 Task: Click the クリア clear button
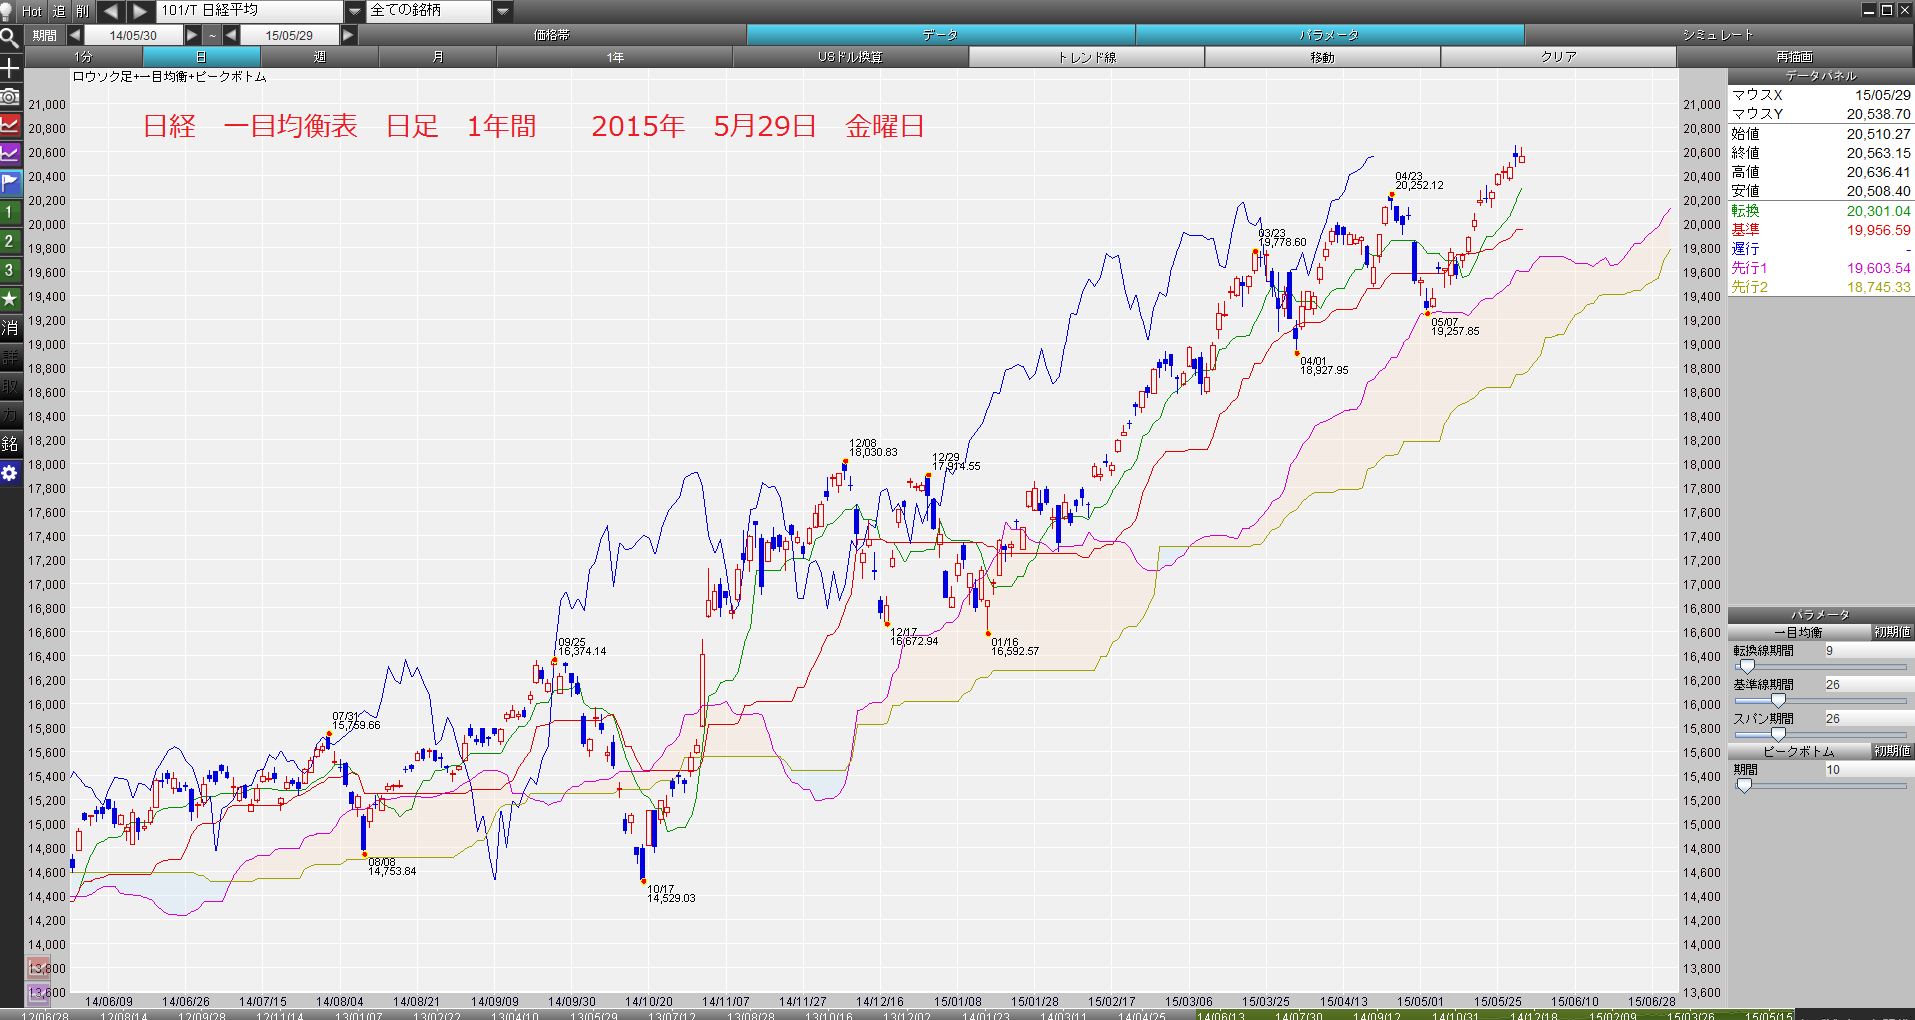click(x=1559, y=57)
